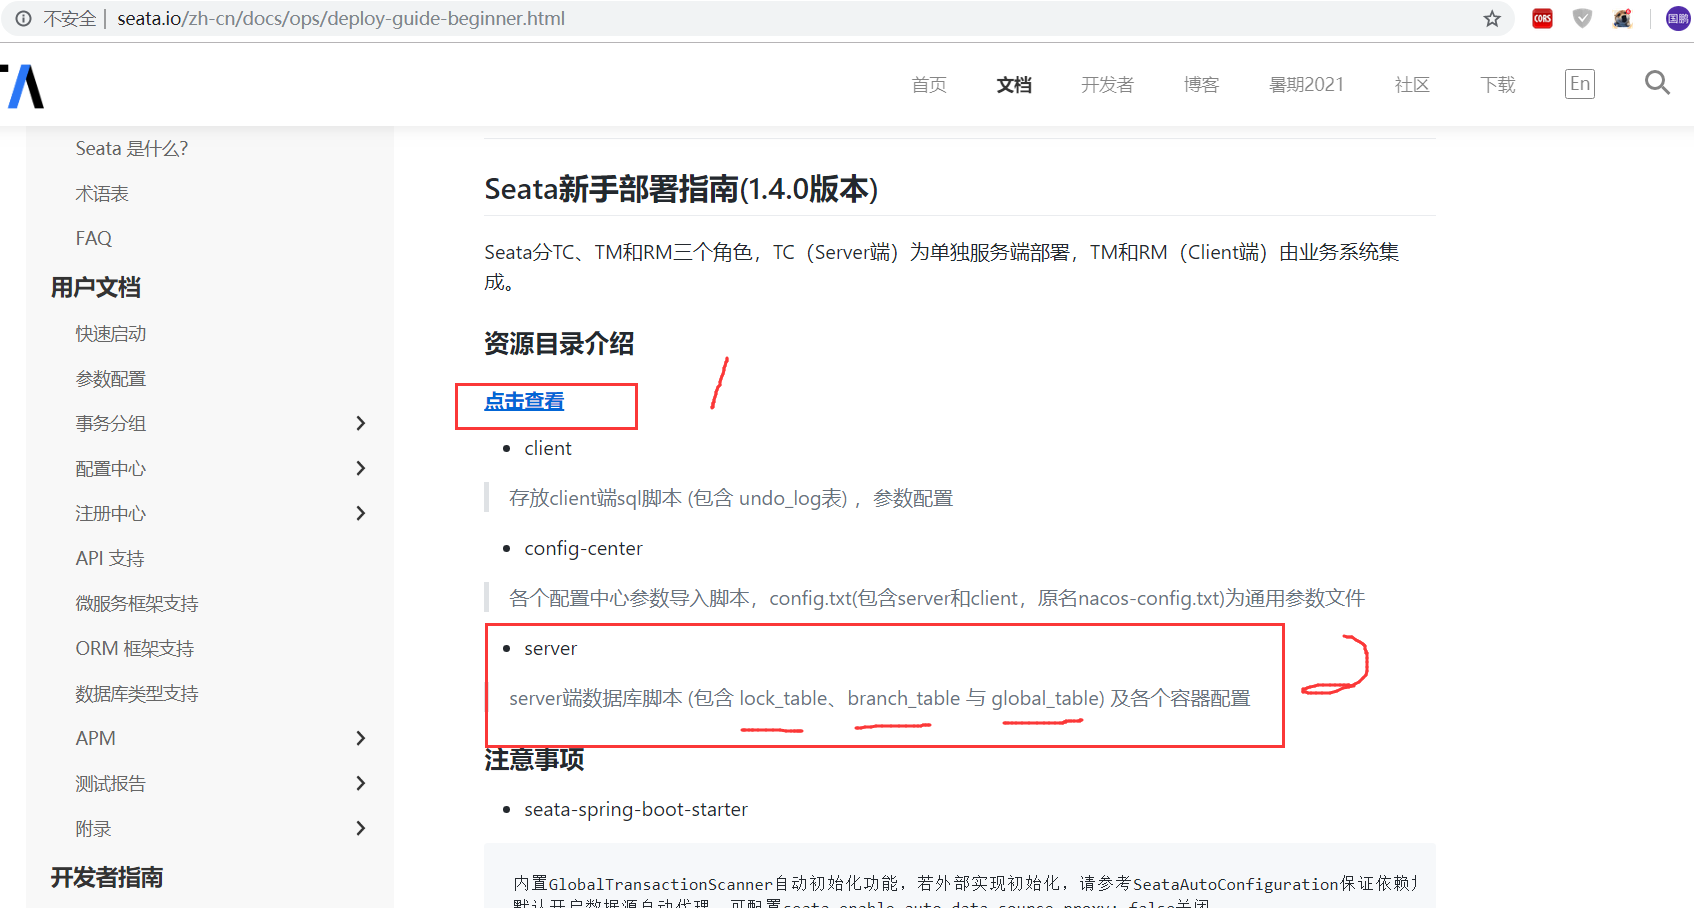This screenshot has width=1694, height=908.
Task: Switch language with the En button
Action: [x=1580, y=84]
